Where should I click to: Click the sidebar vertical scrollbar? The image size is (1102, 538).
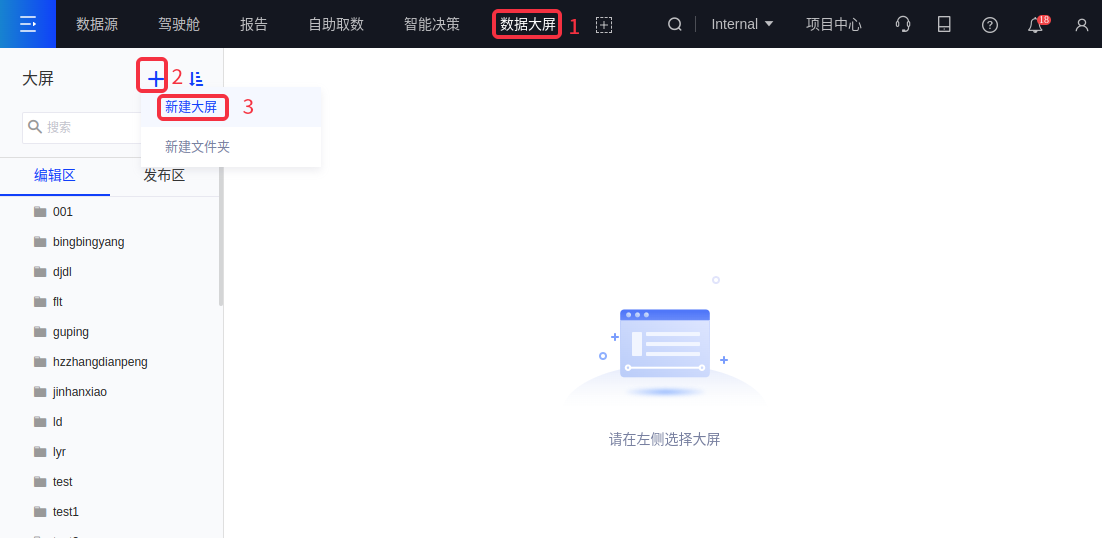(x=221, y=250)
